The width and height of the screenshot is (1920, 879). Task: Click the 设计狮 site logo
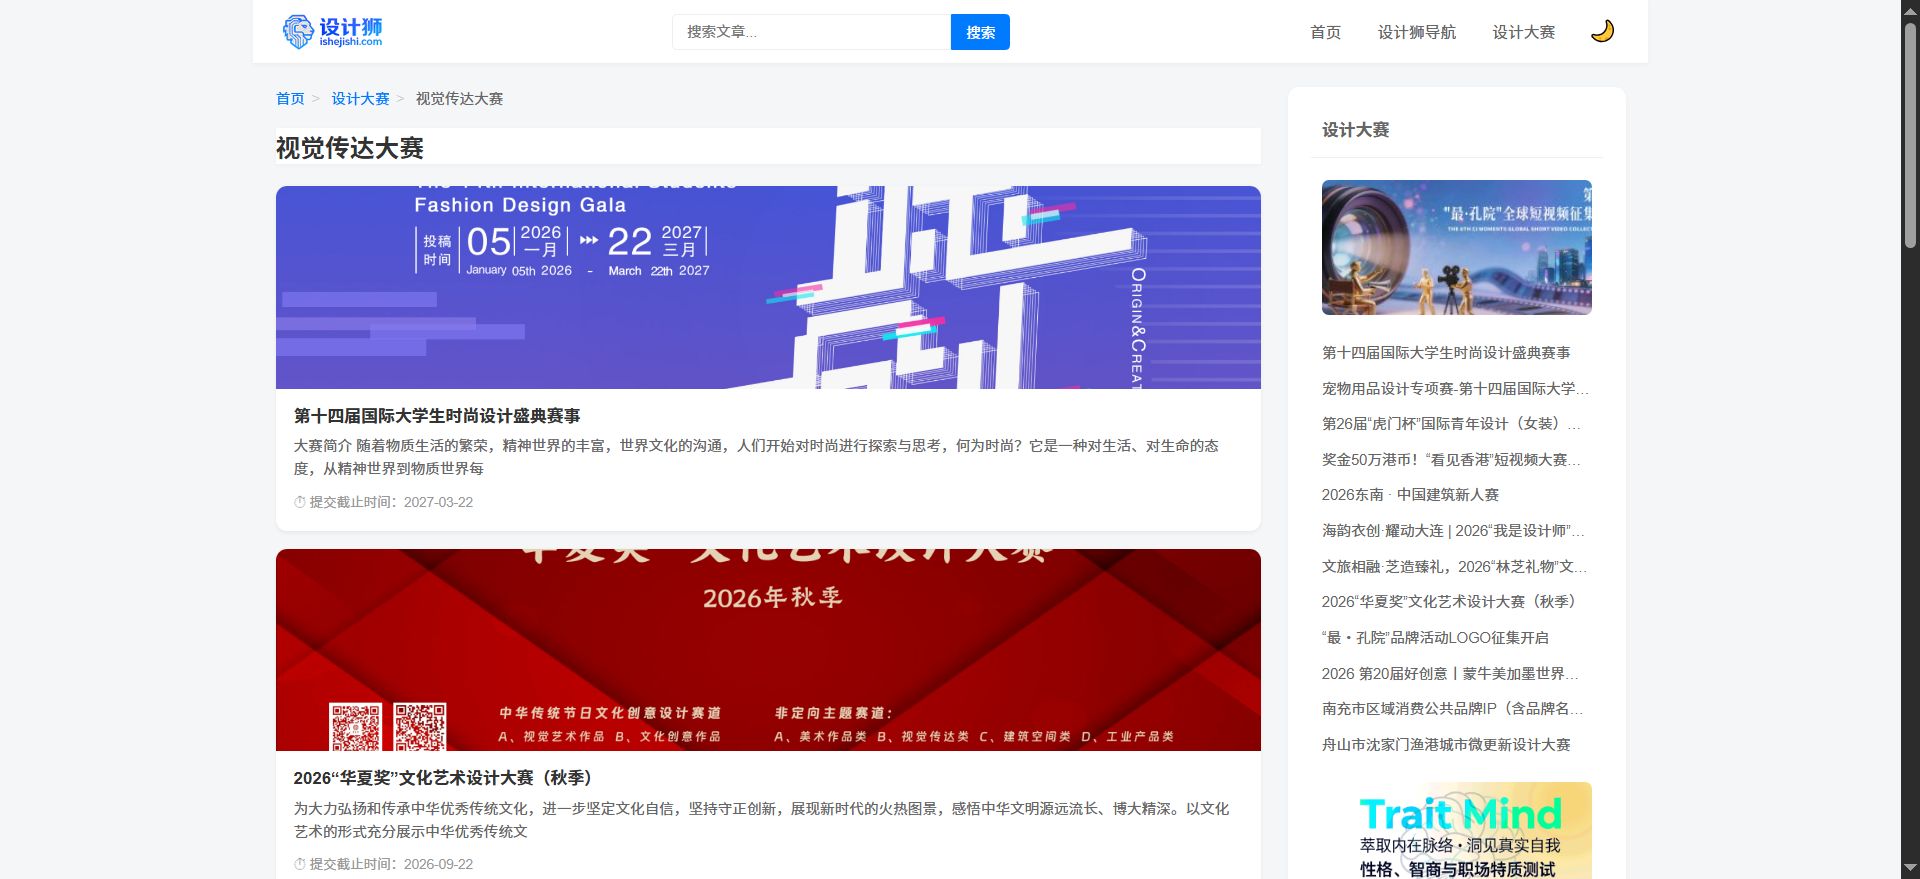click(332, 32)
